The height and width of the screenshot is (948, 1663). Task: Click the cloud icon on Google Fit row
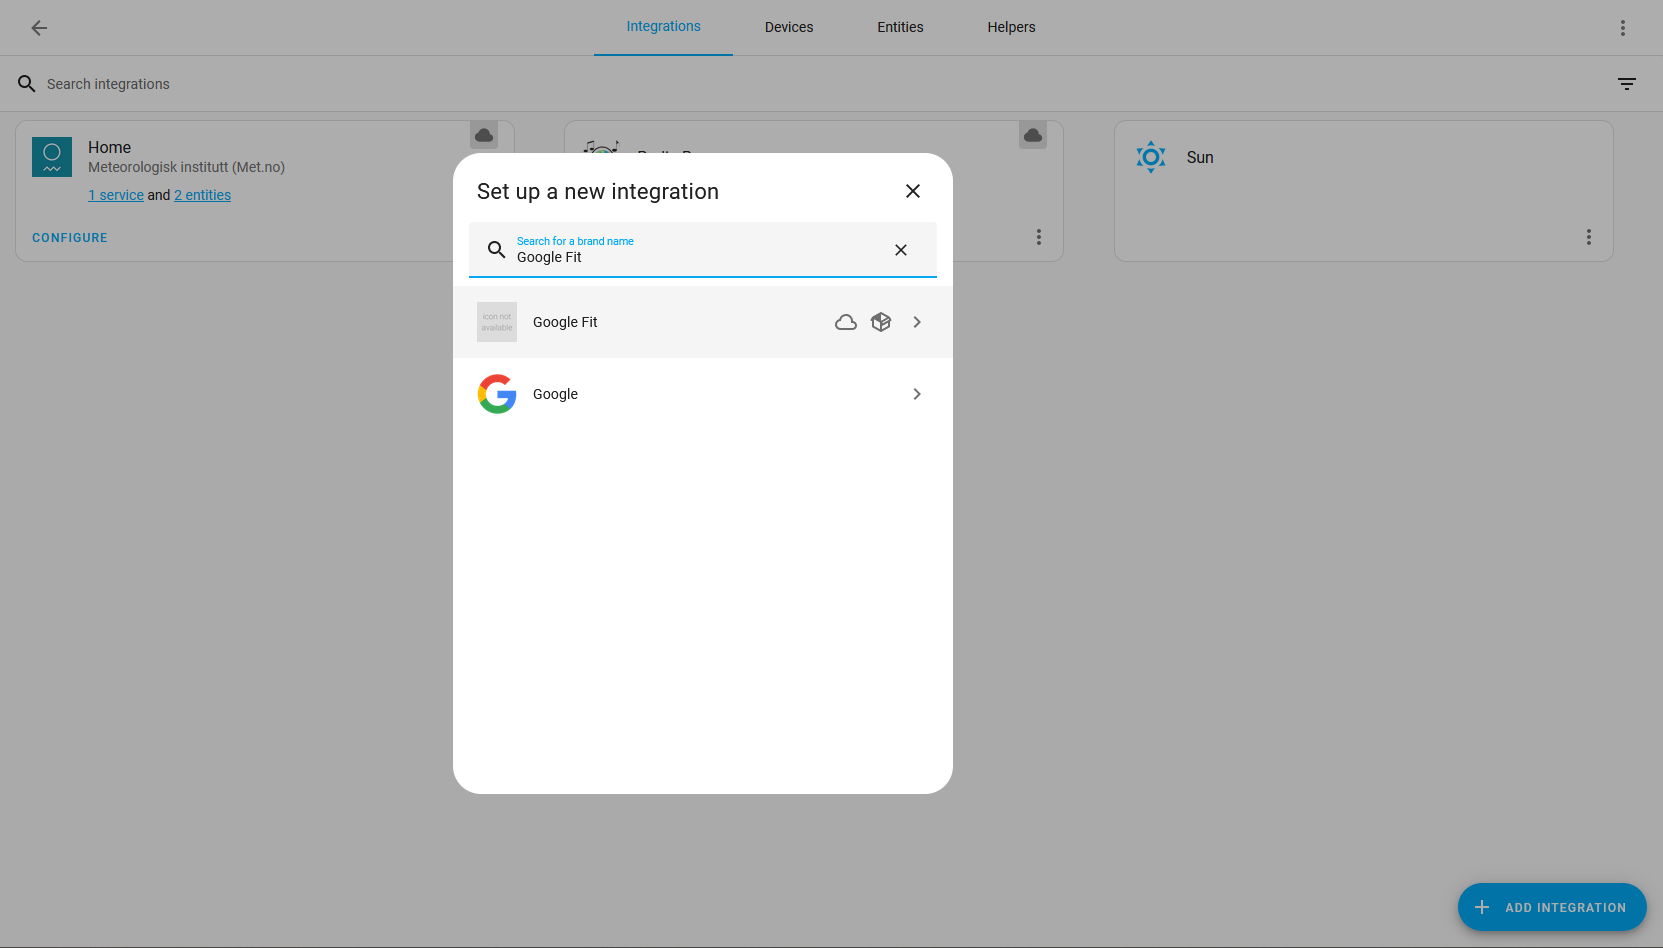click(x=846, y=322)
